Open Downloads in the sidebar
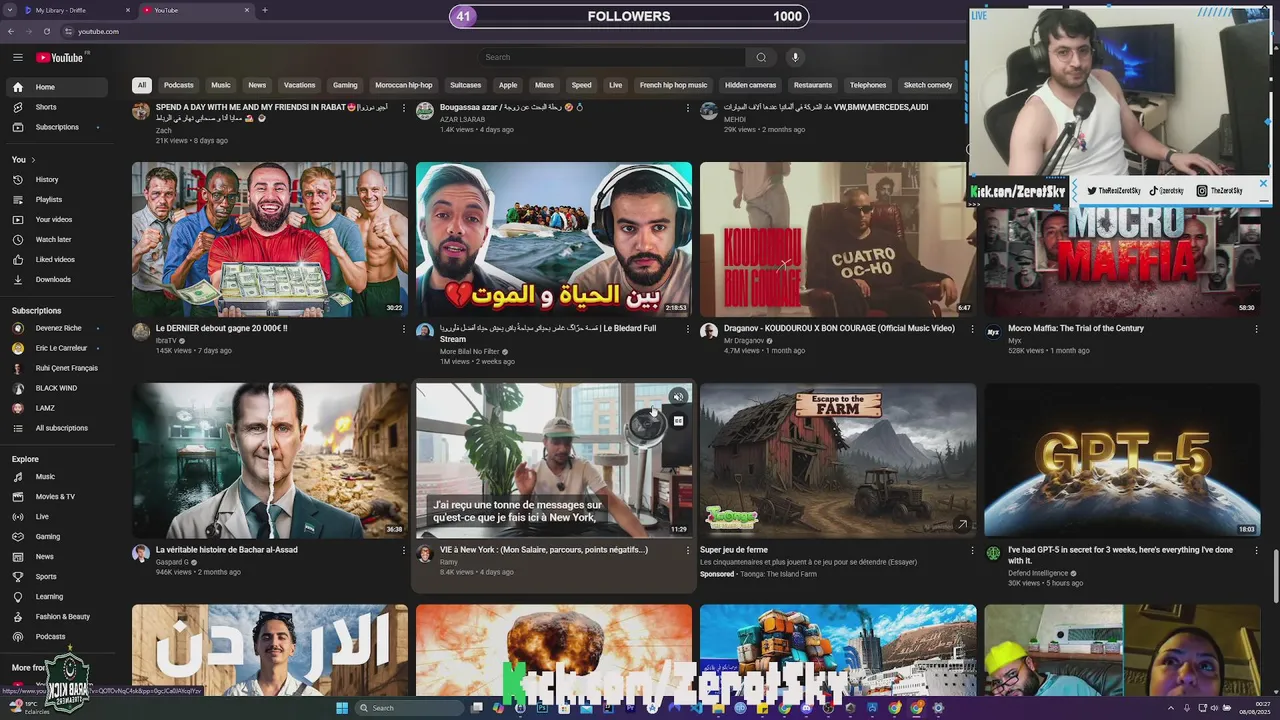 [x=58, y=280]
